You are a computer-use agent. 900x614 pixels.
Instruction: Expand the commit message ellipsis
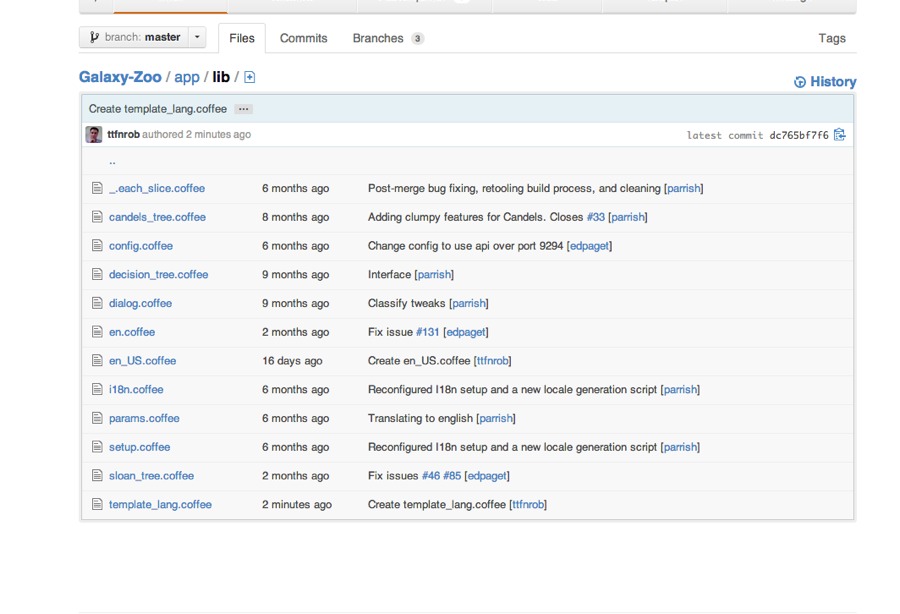[x=244, y=109]
